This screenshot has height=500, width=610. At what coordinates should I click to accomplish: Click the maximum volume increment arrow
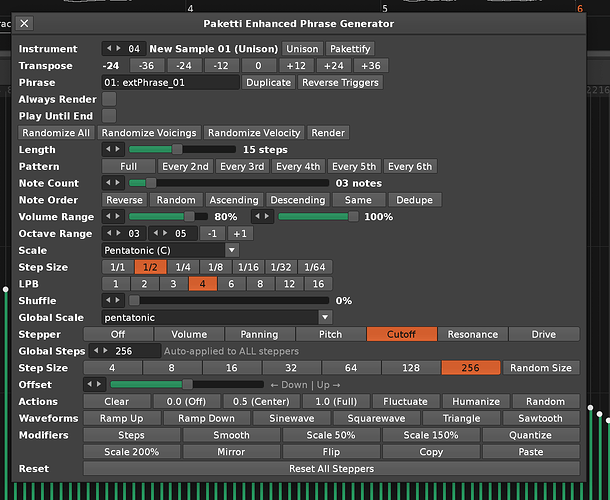[268, 216]
